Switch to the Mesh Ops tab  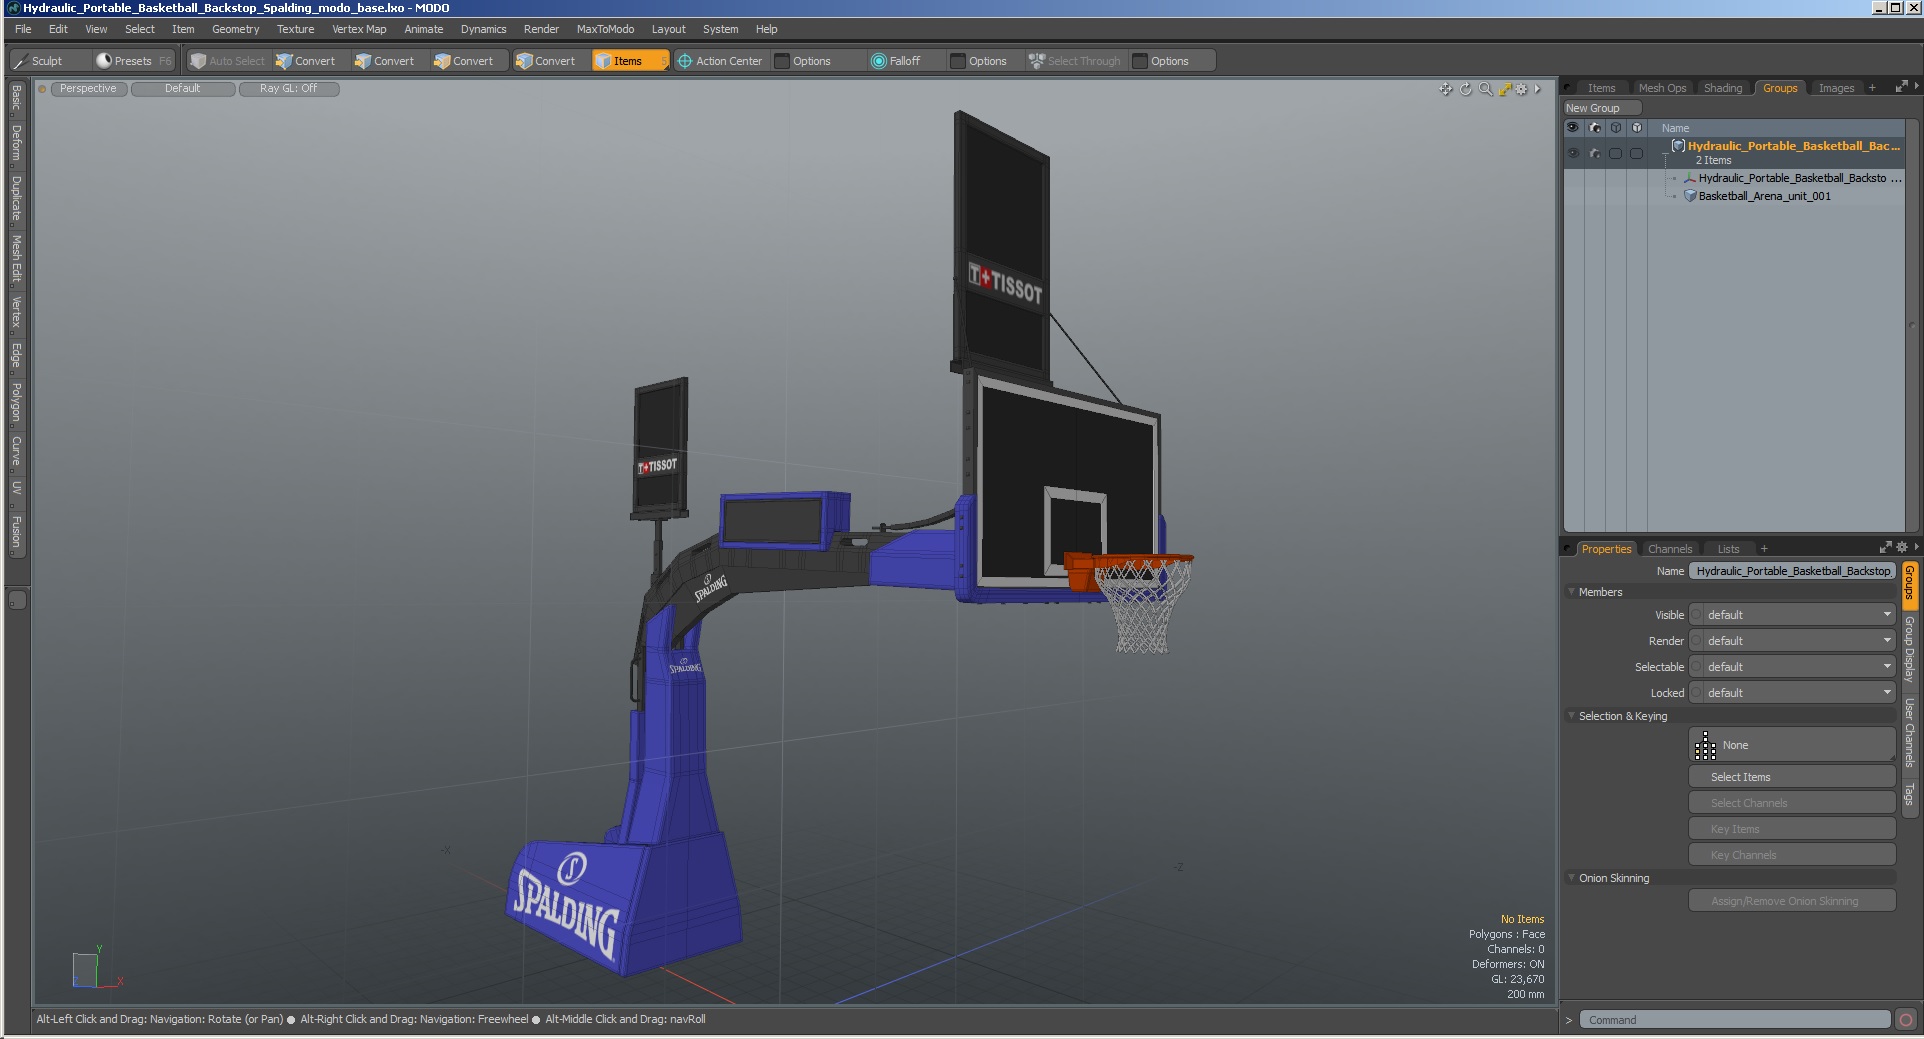[1662, 88]
